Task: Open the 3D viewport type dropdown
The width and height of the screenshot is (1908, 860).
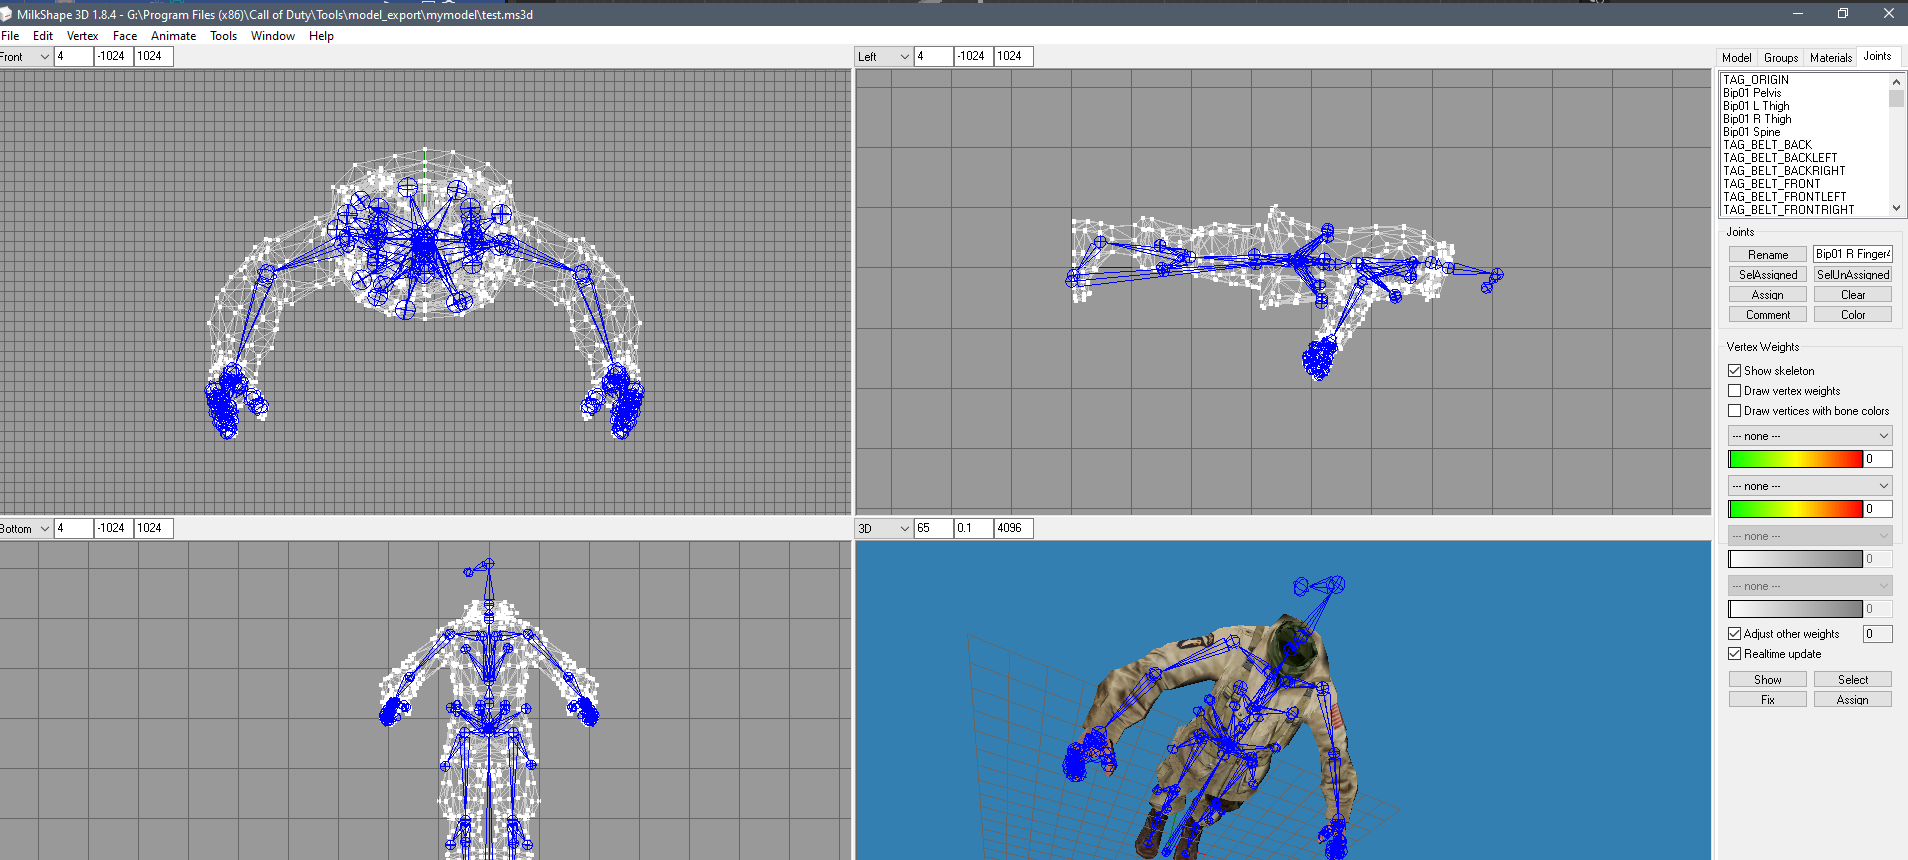Action: click(884, 529)
